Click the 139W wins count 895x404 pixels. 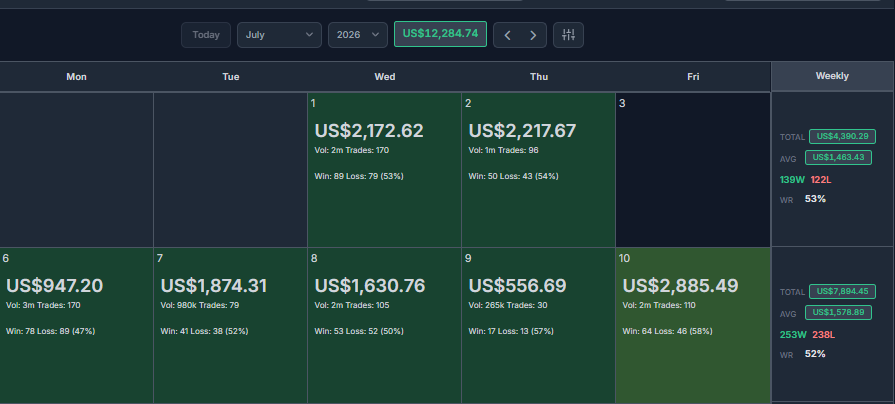tap(792, 180)
